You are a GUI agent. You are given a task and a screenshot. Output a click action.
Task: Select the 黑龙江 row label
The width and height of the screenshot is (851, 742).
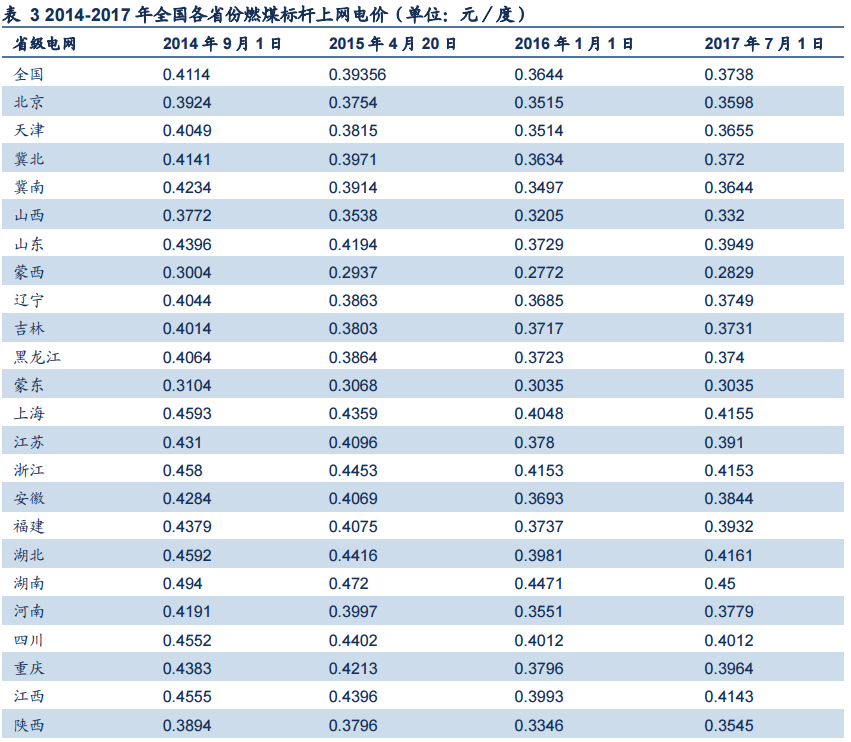click(x=38, y=357)
